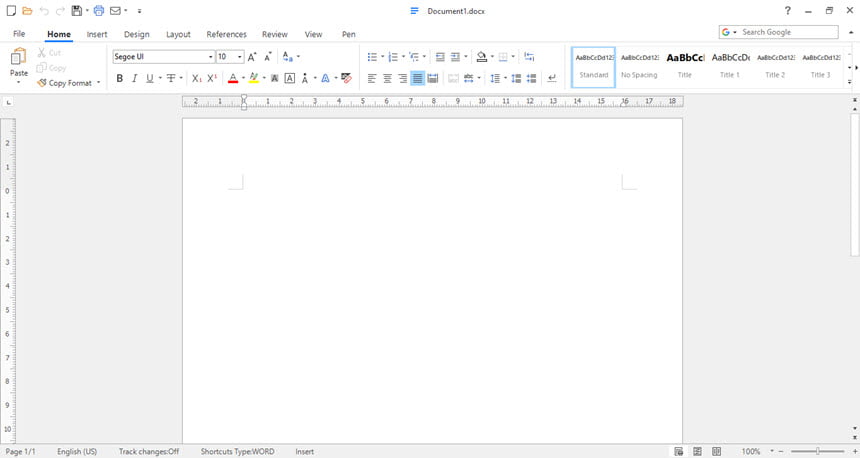Open the Paste options dropdown arrow
The image size is (860, 458).
(18, 83)
